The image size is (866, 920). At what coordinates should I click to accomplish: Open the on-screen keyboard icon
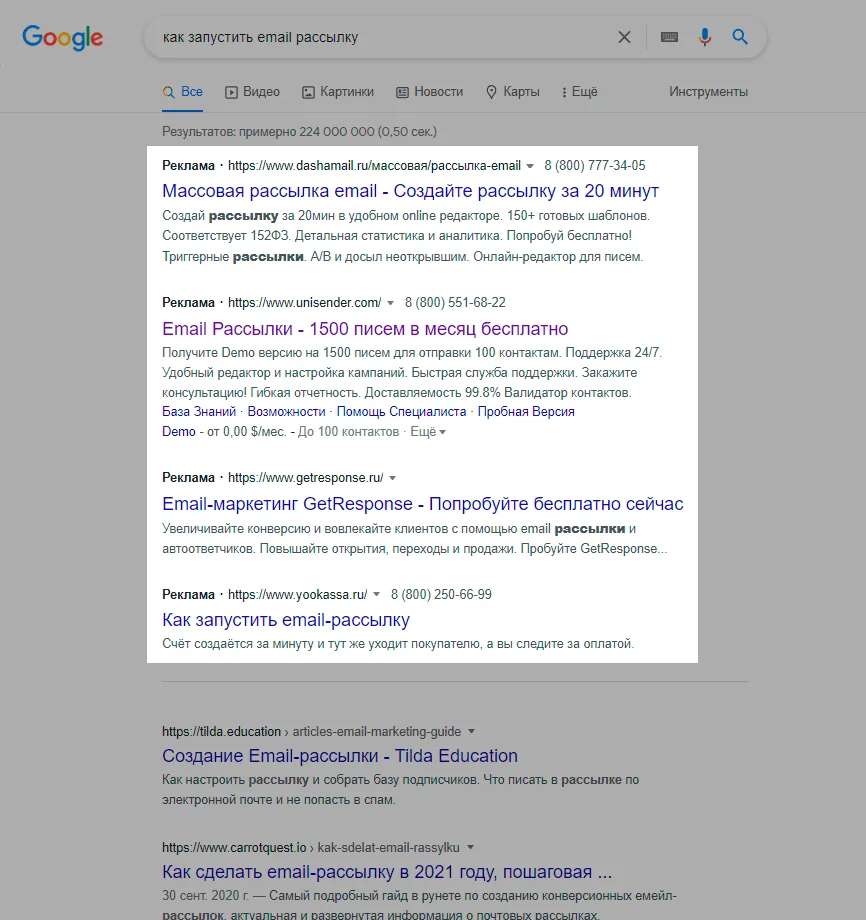coord(669,37)
